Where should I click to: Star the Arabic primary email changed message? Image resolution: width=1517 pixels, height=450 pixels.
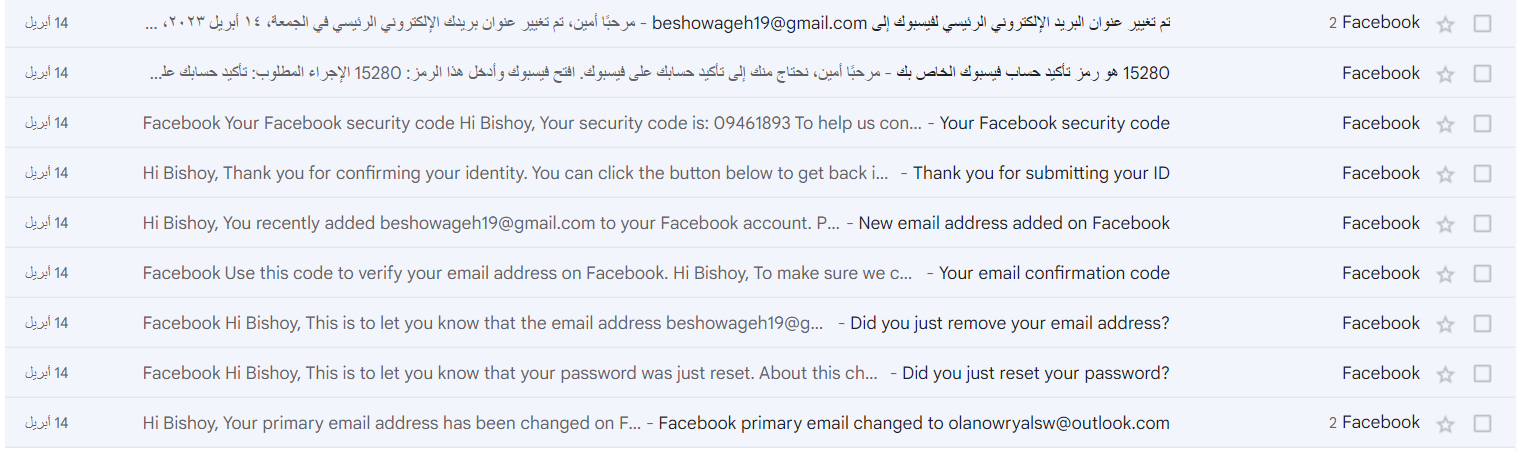[x=1445, y=24]
